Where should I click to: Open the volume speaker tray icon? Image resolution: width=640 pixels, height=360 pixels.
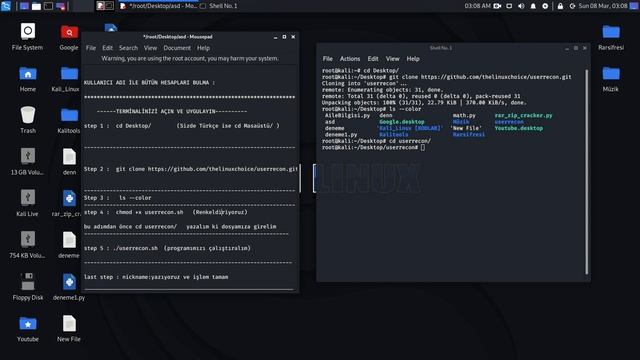[521, 6]
